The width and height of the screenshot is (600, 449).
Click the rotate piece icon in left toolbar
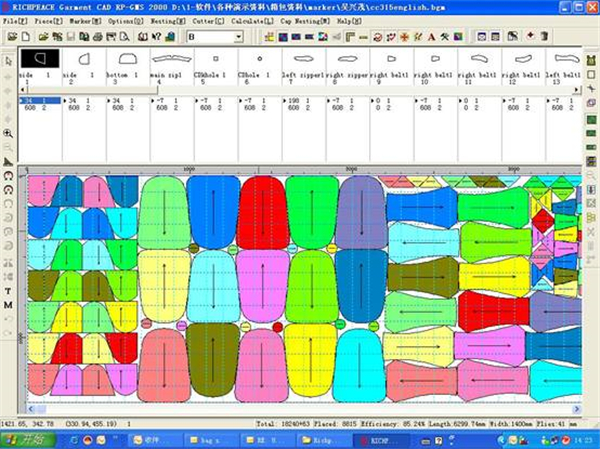coord(8,175)
